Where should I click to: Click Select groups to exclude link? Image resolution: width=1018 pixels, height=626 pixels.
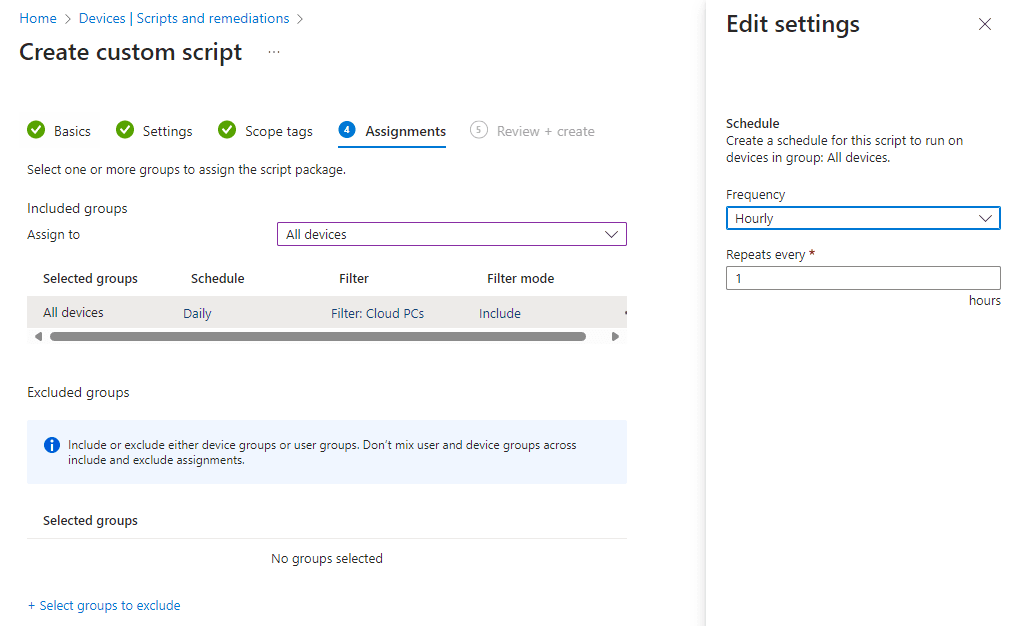click(x=104, y=605)
